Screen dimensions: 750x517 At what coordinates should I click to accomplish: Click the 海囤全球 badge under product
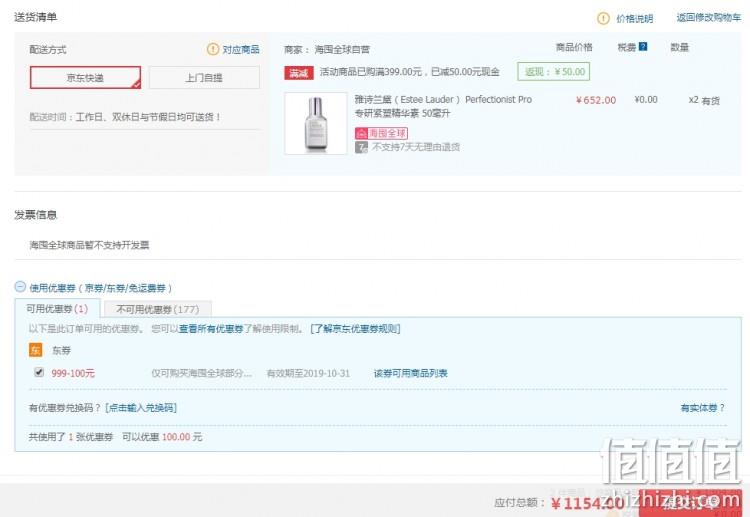point(381,133)
